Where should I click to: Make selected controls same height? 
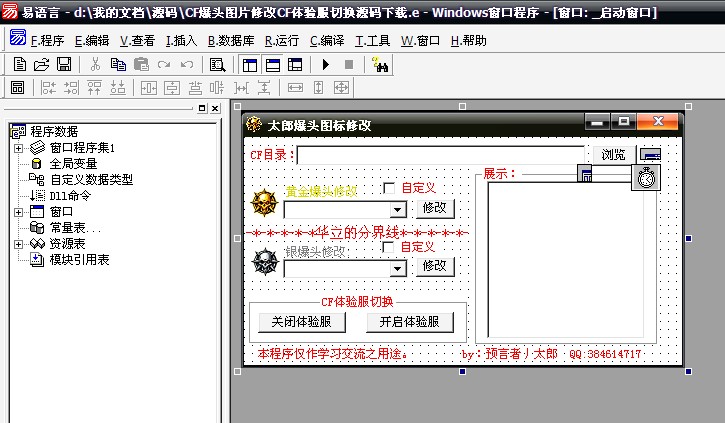pos(318,87)
